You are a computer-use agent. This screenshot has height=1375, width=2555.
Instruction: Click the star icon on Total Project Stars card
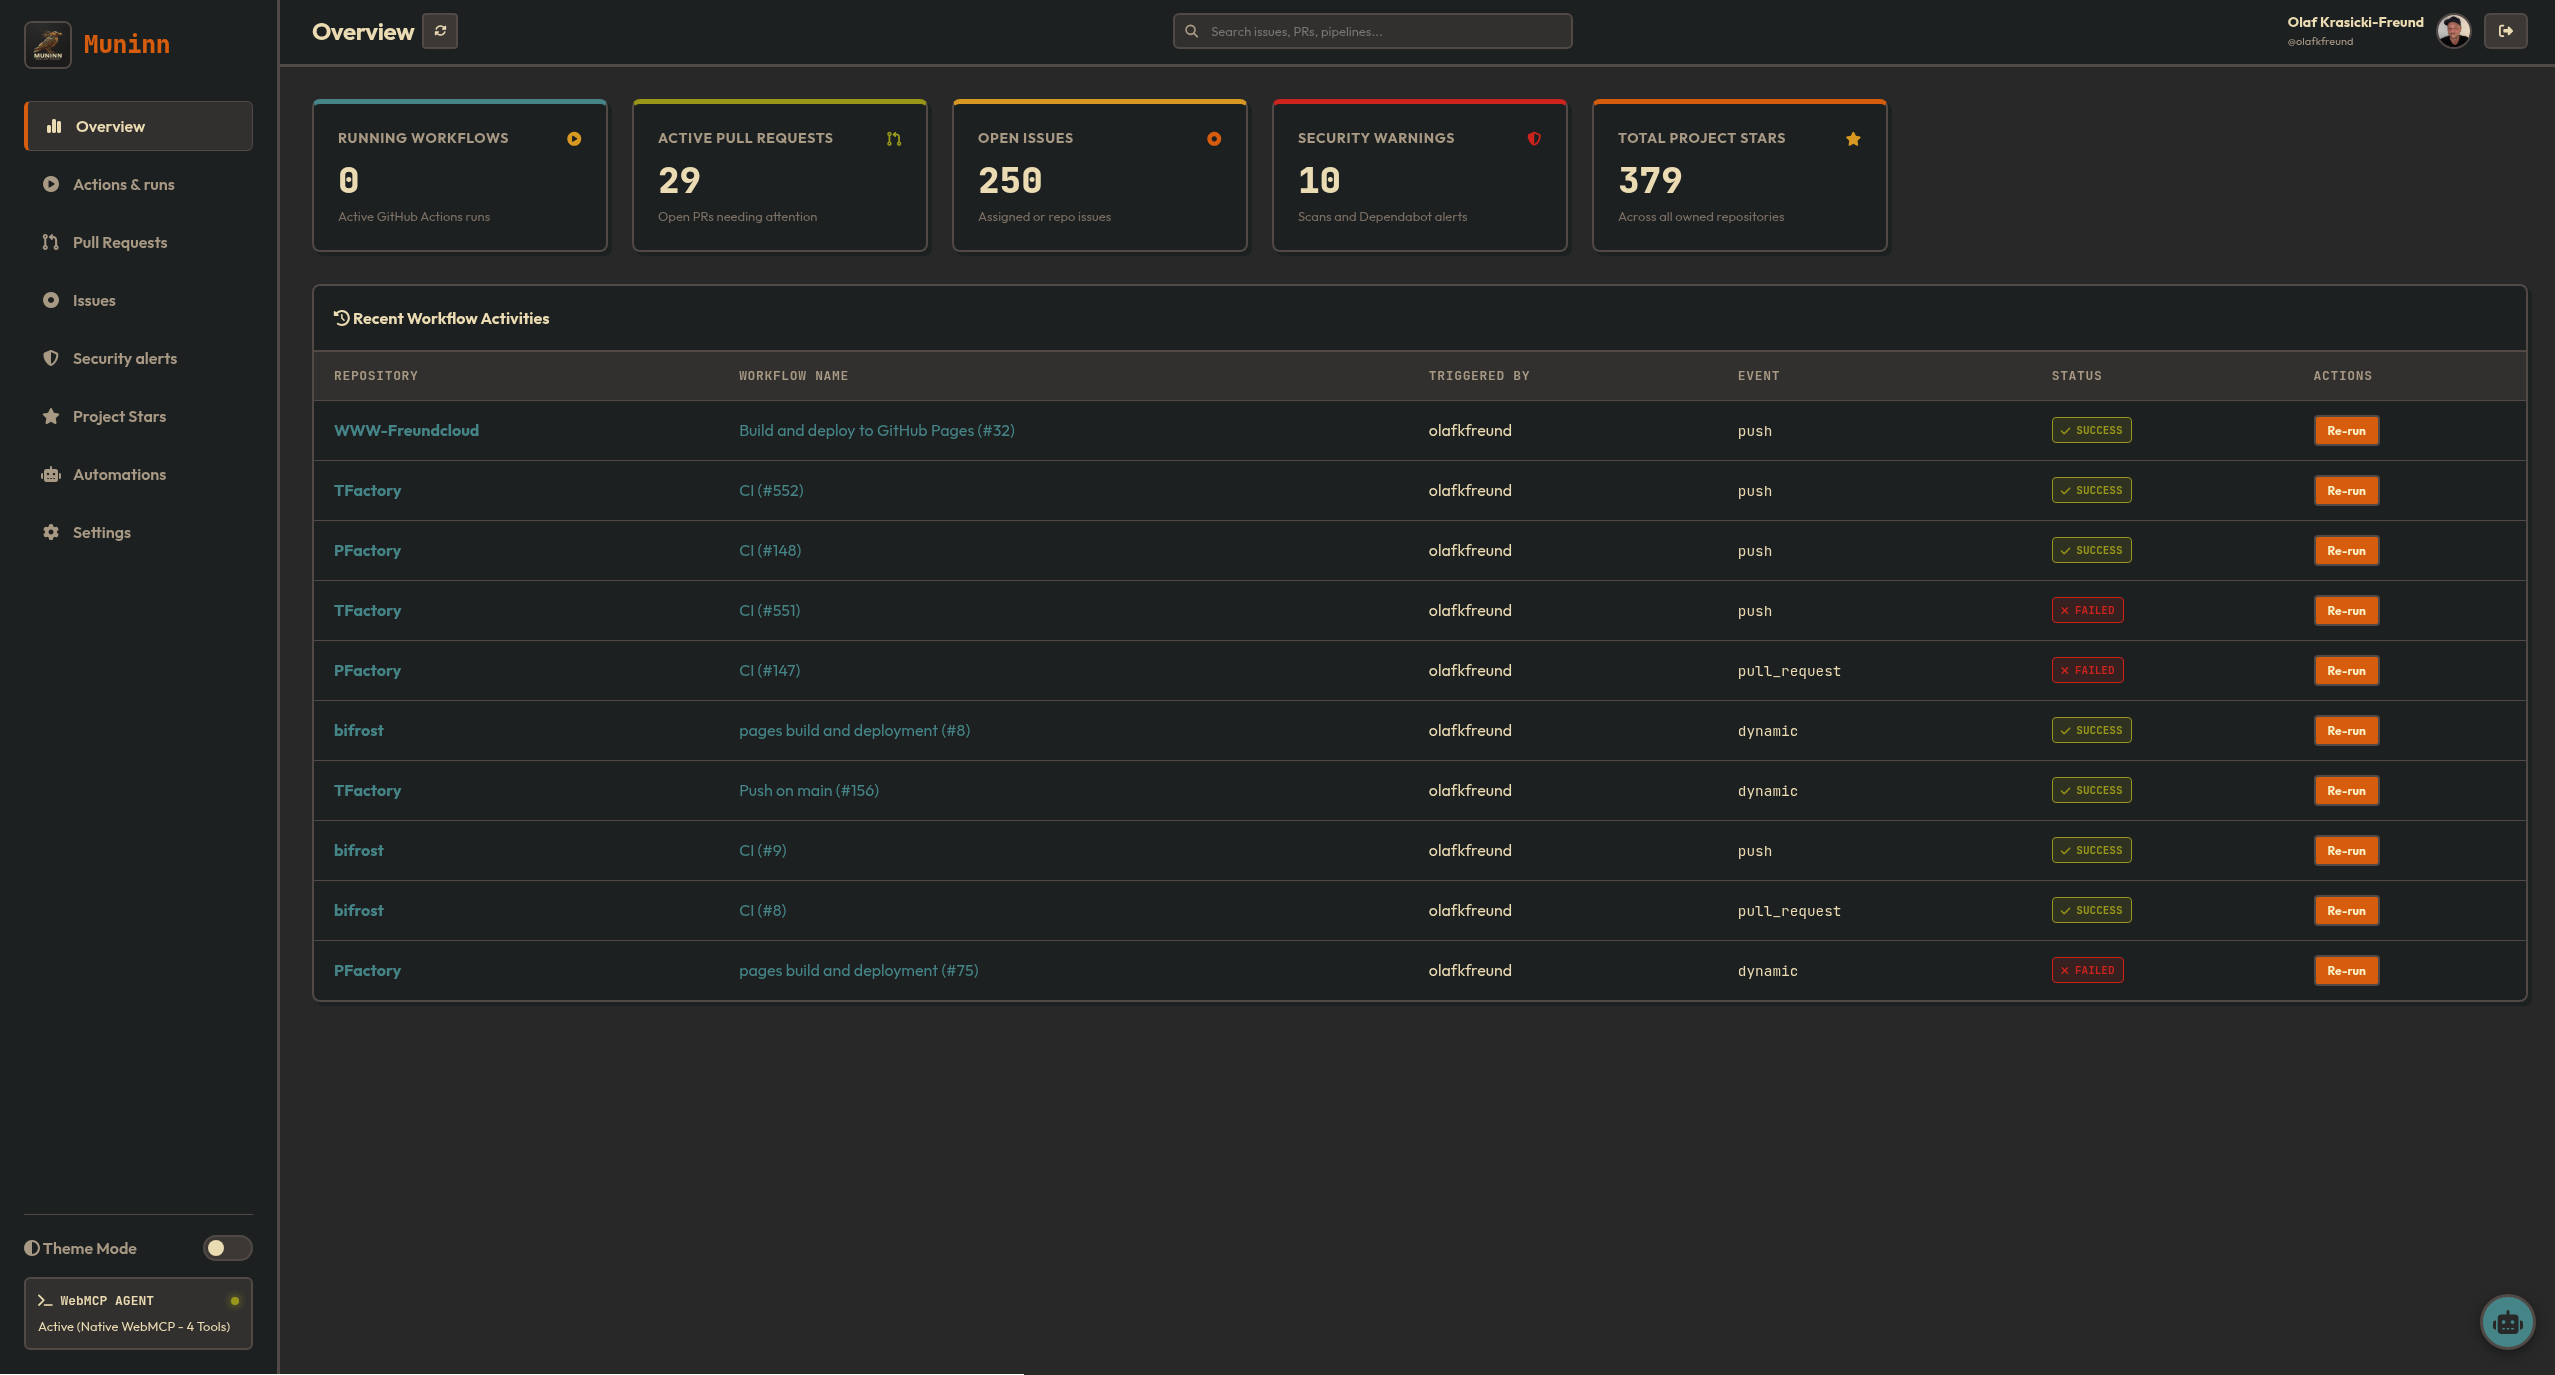coord(1853,139)
